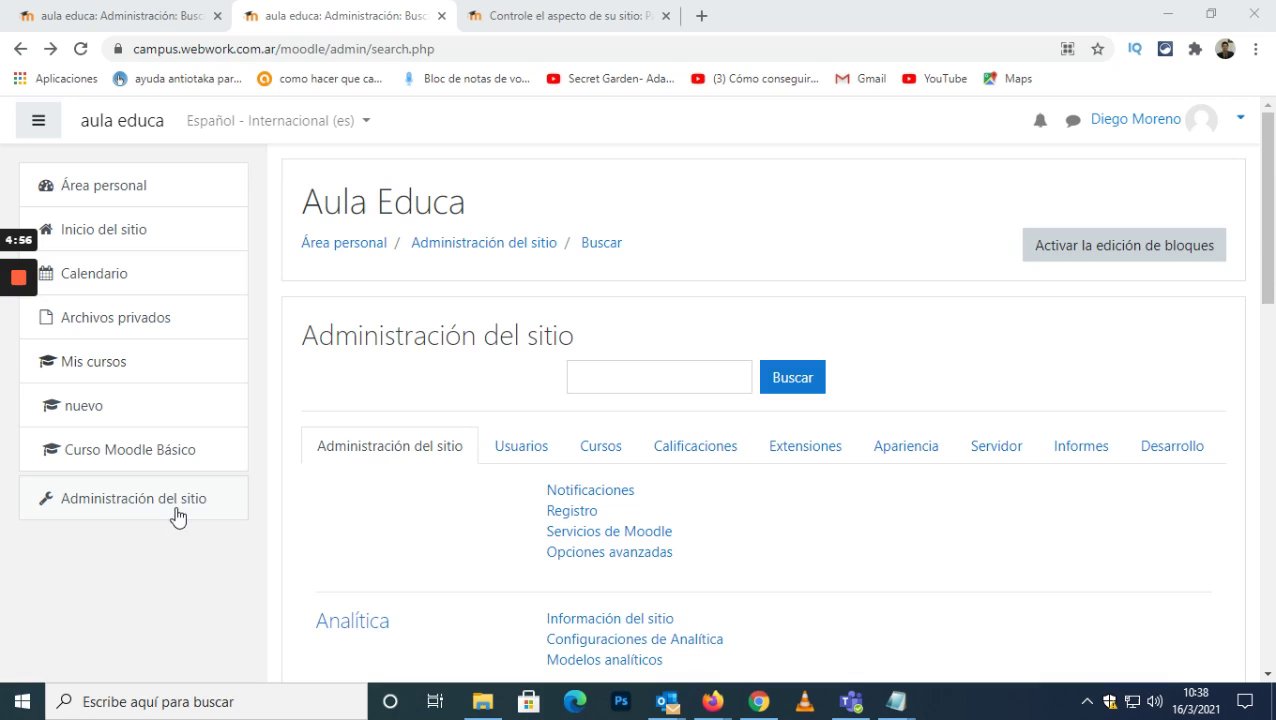Viewport: 1276px width, 720px height.
Task: Click the address bar URL
Action: 283,48
